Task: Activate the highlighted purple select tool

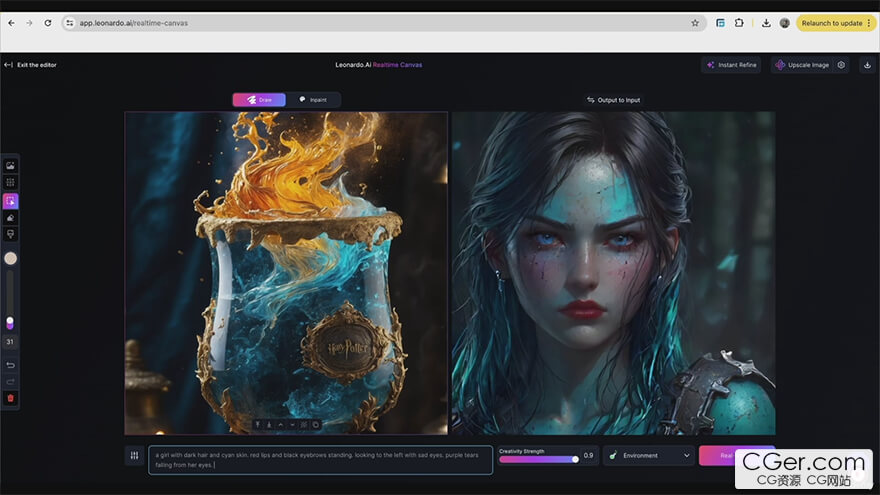Action: [x=10, y=200]
